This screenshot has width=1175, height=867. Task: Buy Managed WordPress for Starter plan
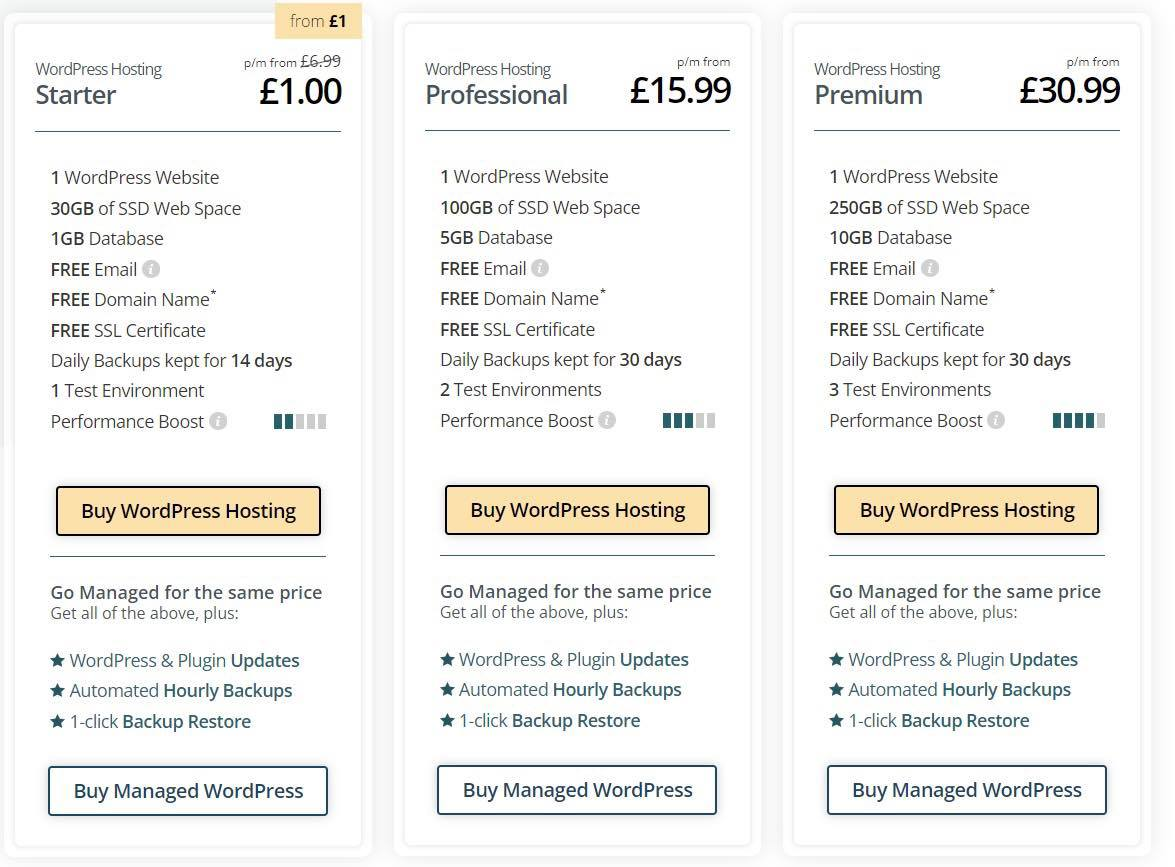(x=188, y=791)
